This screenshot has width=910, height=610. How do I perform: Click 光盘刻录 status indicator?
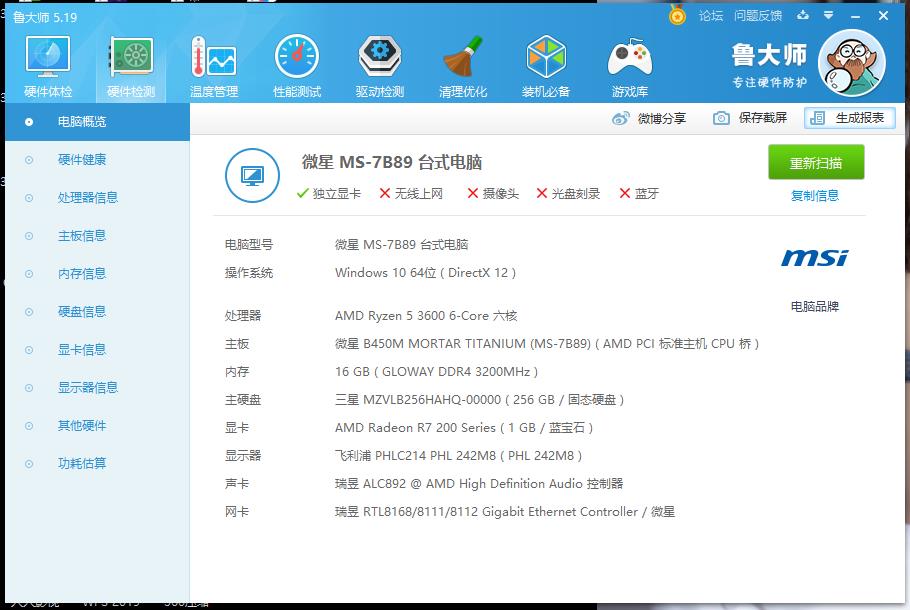tap(568, 194)
